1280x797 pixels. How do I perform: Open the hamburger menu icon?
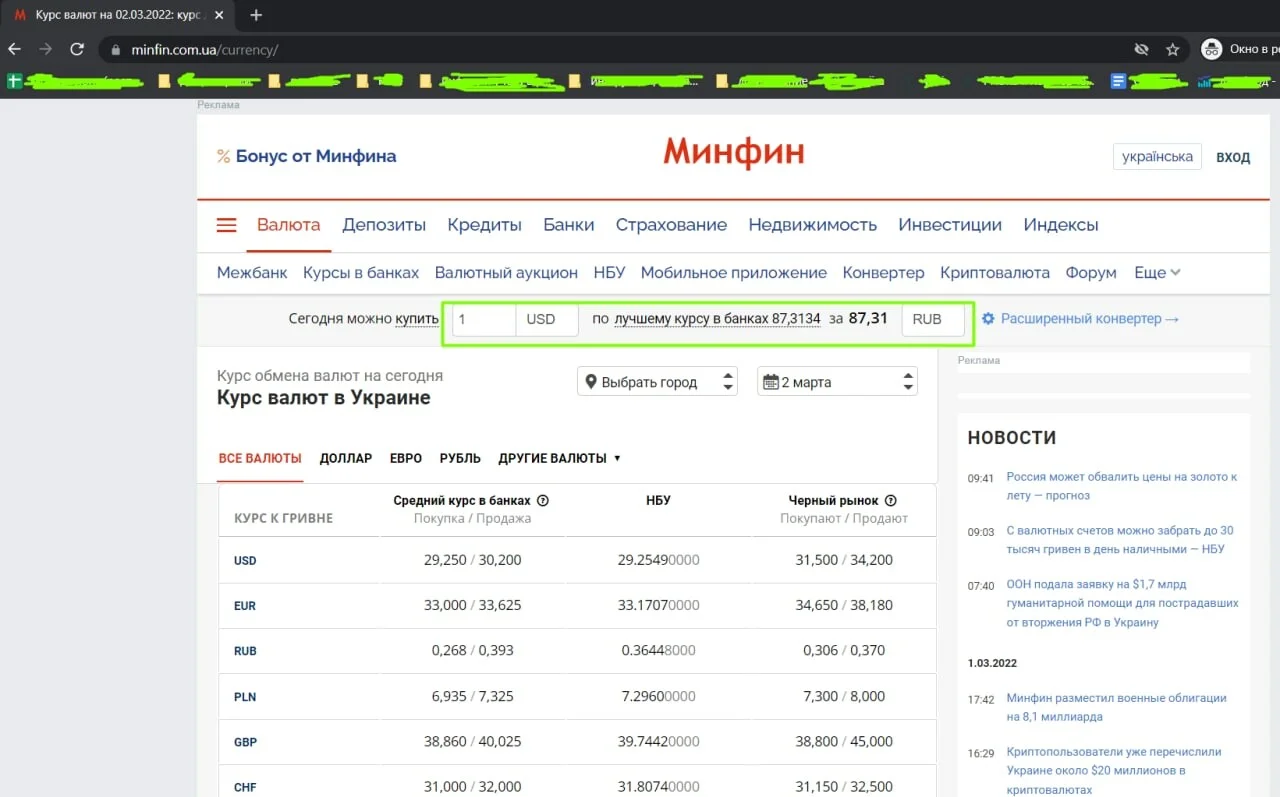[x=227, y=225]
